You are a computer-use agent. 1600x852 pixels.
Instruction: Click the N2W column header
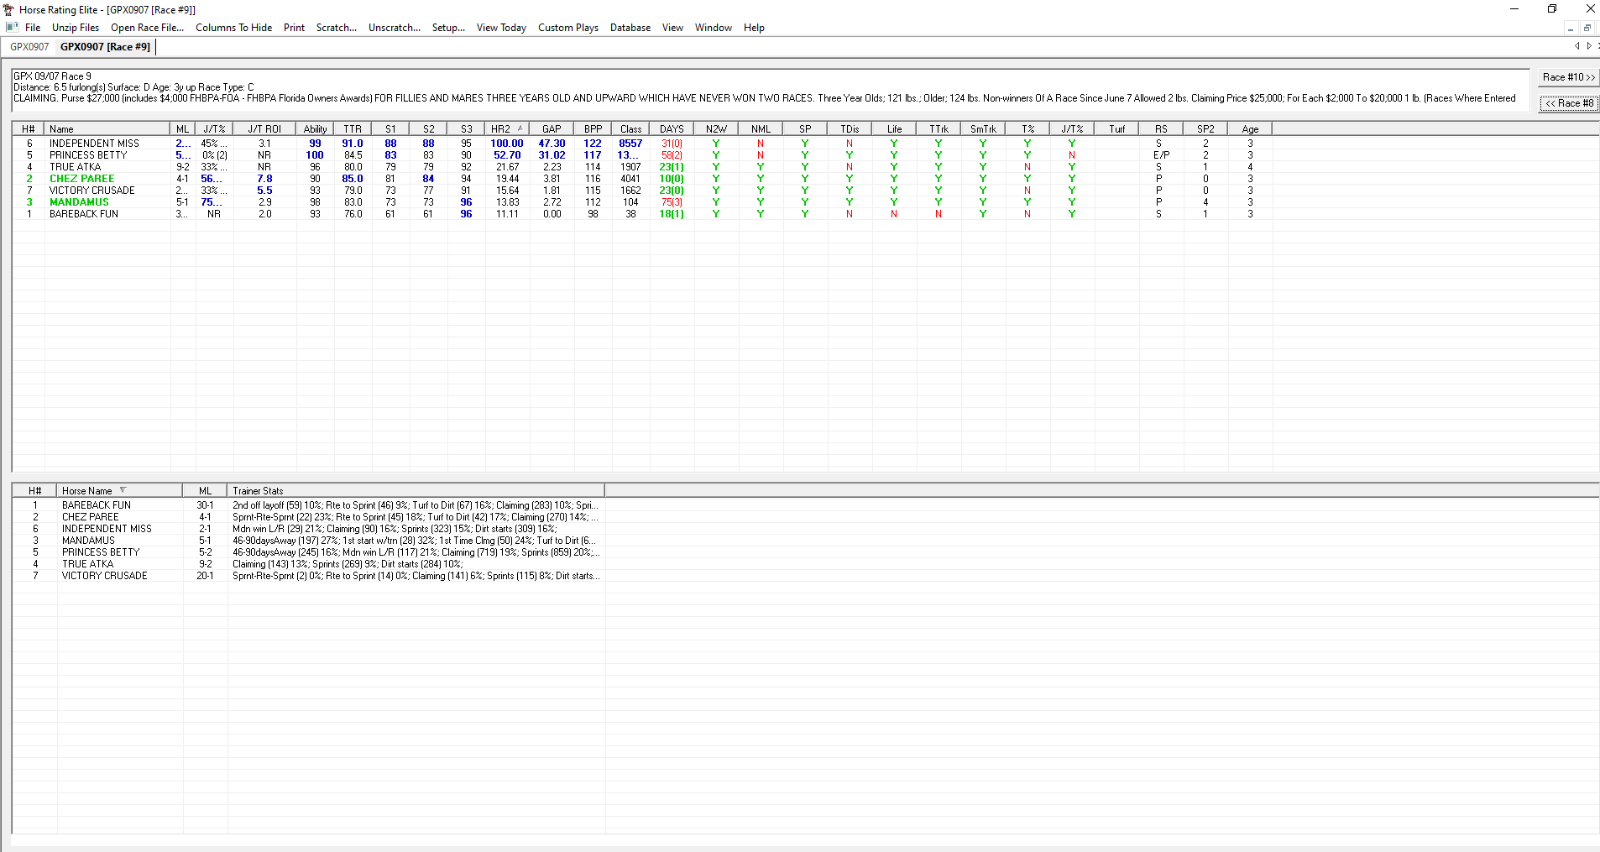pyautogui.click(x=716, y=129)
